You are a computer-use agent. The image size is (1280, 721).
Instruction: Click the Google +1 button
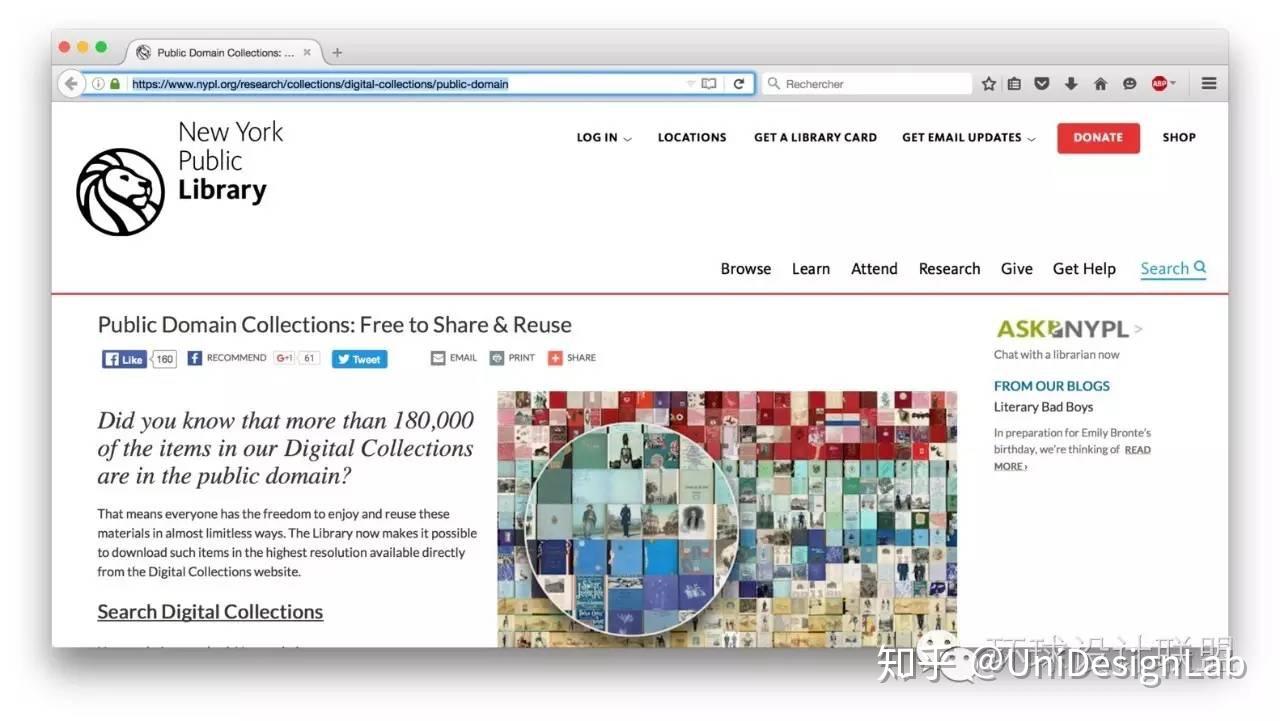click(x=285, y=358)
